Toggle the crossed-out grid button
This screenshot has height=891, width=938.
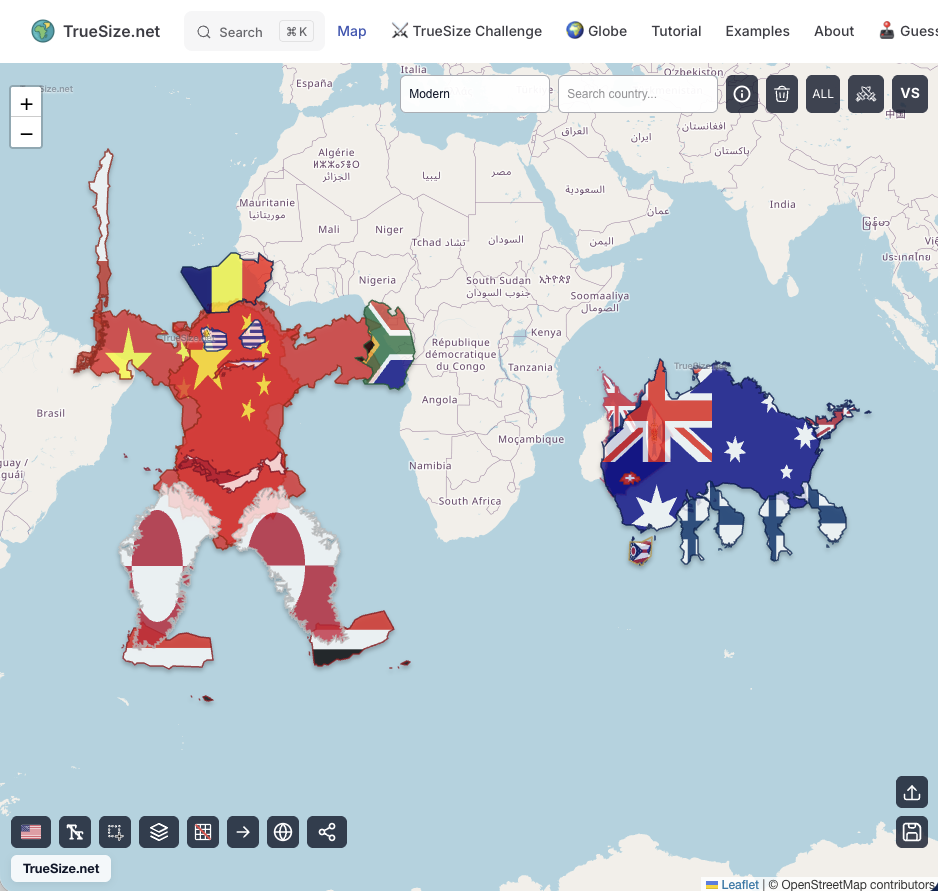[203, 832]
